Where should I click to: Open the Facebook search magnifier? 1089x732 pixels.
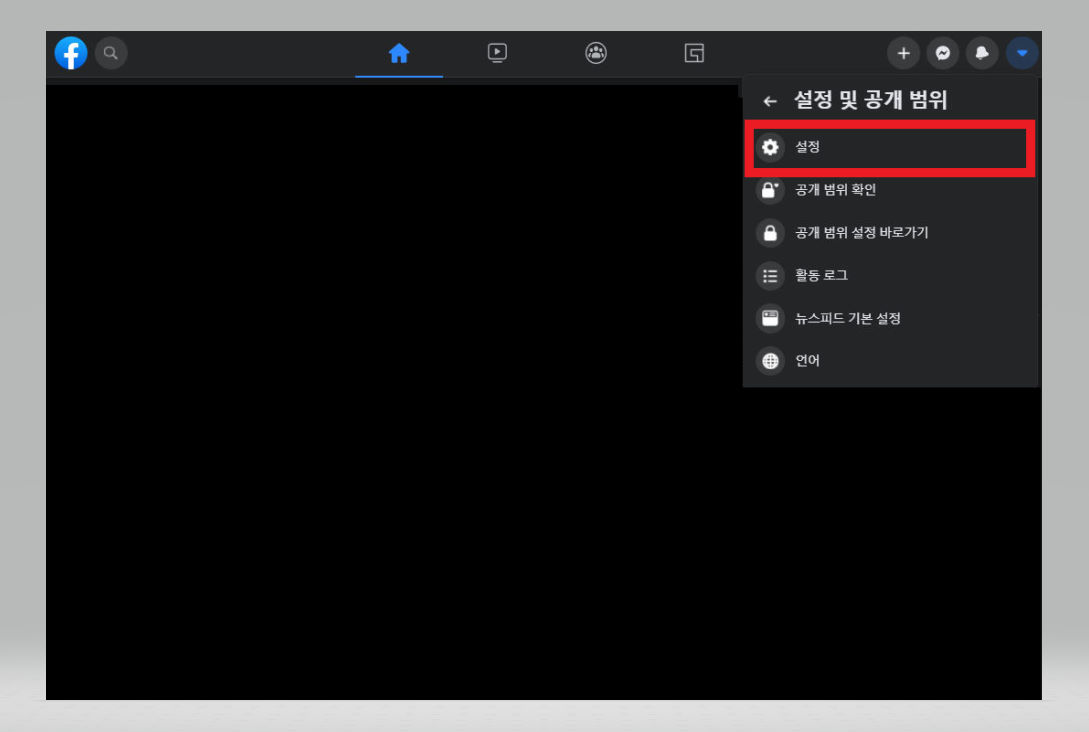click(110, 53)
